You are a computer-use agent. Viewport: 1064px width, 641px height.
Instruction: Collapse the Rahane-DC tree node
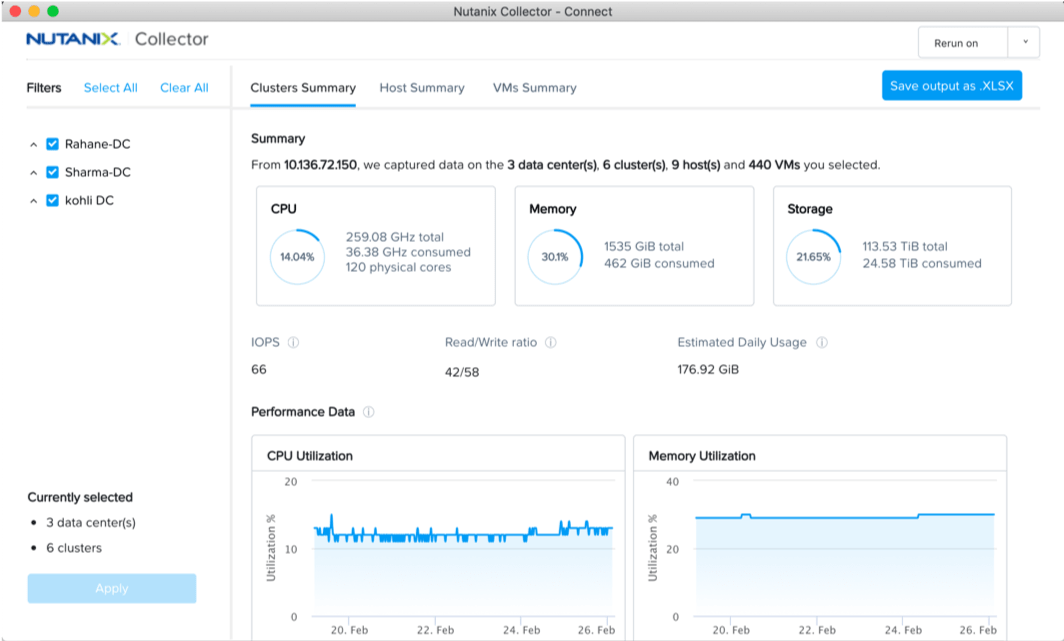(x=34, y=144)
